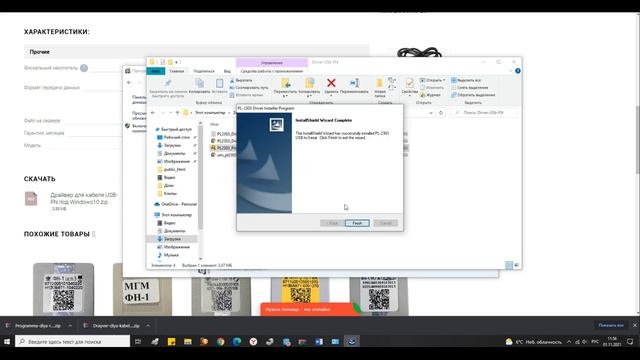Viewport: 640px width, 360px height.
Task: Click the Cut (Вырезать) command in ribbon
Action: 241,80
